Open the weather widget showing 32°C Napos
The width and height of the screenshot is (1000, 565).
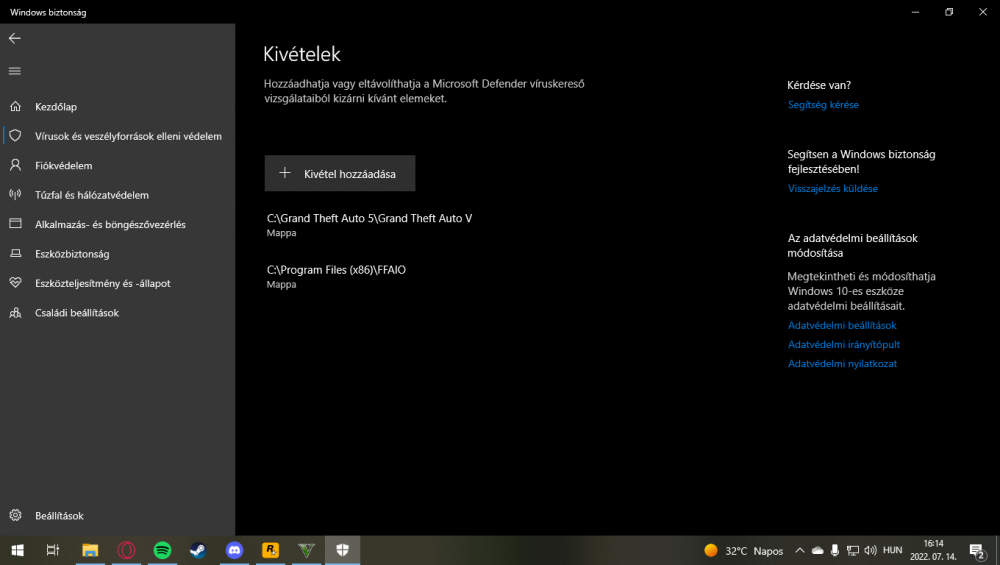click(744, 550)
